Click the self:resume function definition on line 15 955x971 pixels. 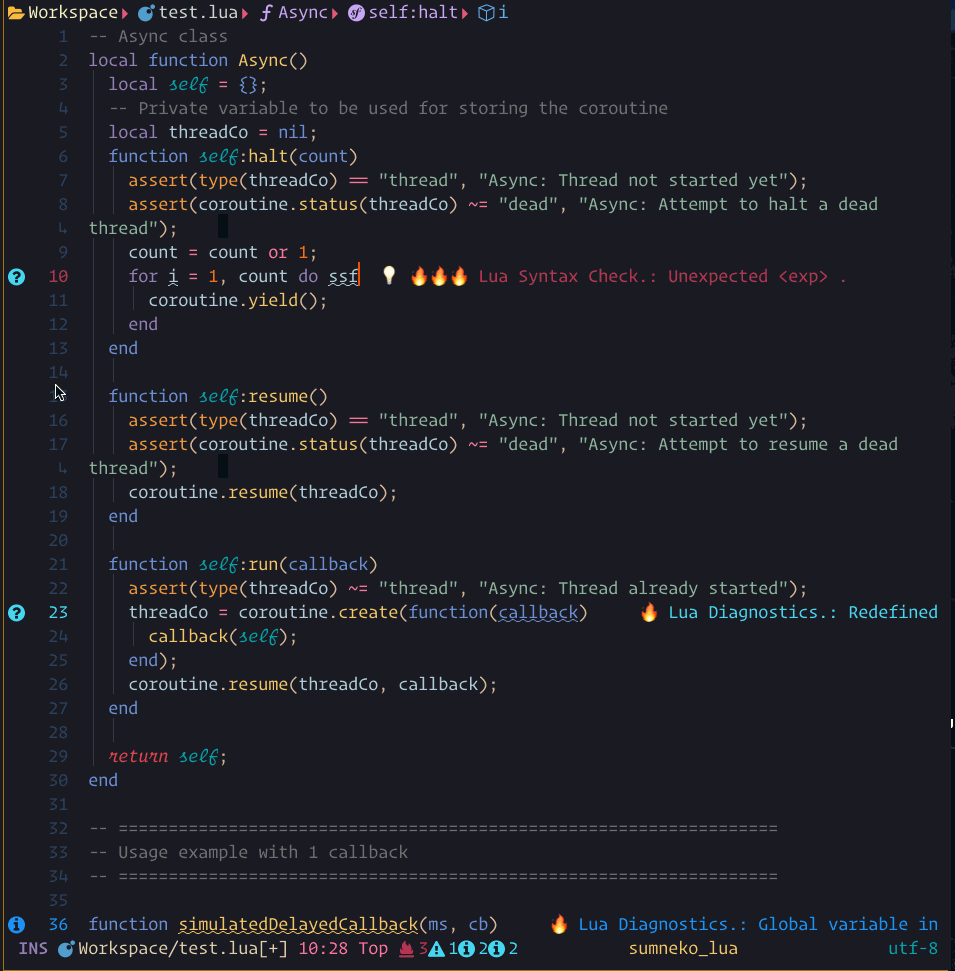click(218, 396)
